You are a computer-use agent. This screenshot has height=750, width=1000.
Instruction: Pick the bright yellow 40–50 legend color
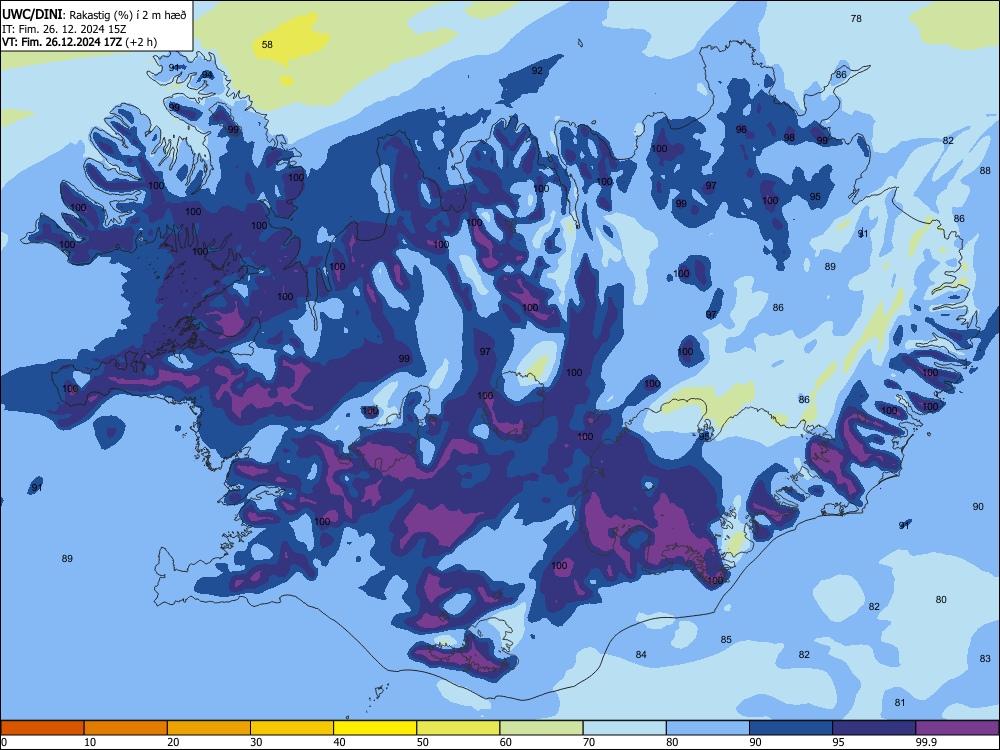point(375,728)
